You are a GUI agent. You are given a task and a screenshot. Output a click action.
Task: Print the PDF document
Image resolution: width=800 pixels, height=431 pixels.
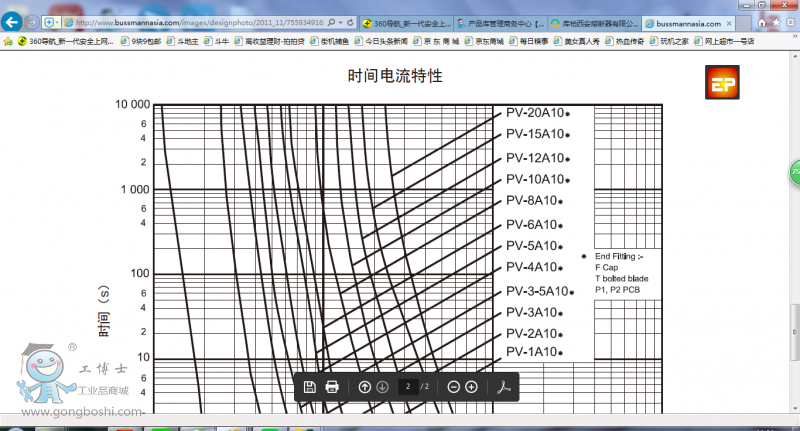(x=333, y=387)
